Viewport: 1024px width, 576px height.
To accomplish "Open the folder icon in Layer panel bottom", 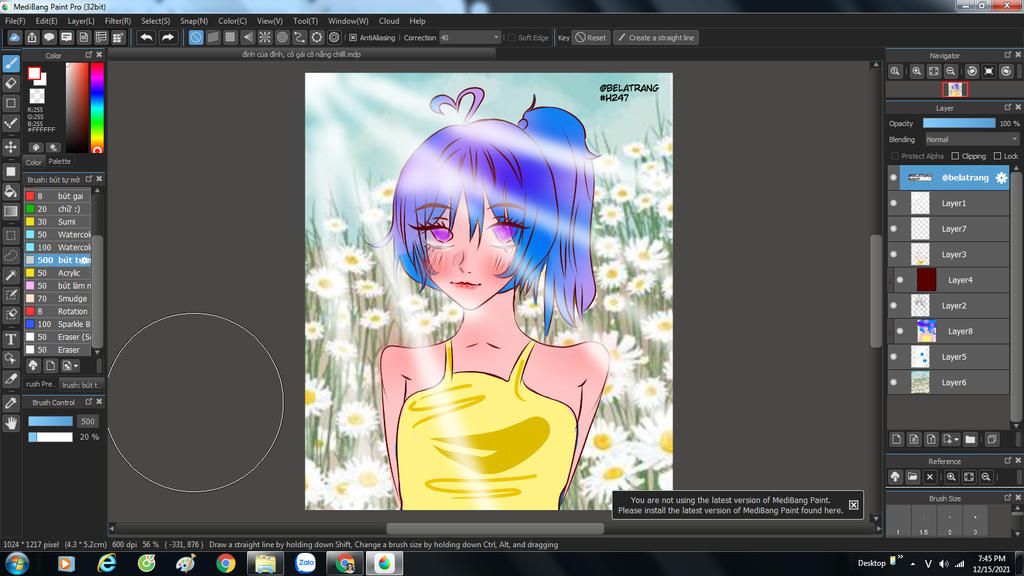I will [x=970, y=440].
